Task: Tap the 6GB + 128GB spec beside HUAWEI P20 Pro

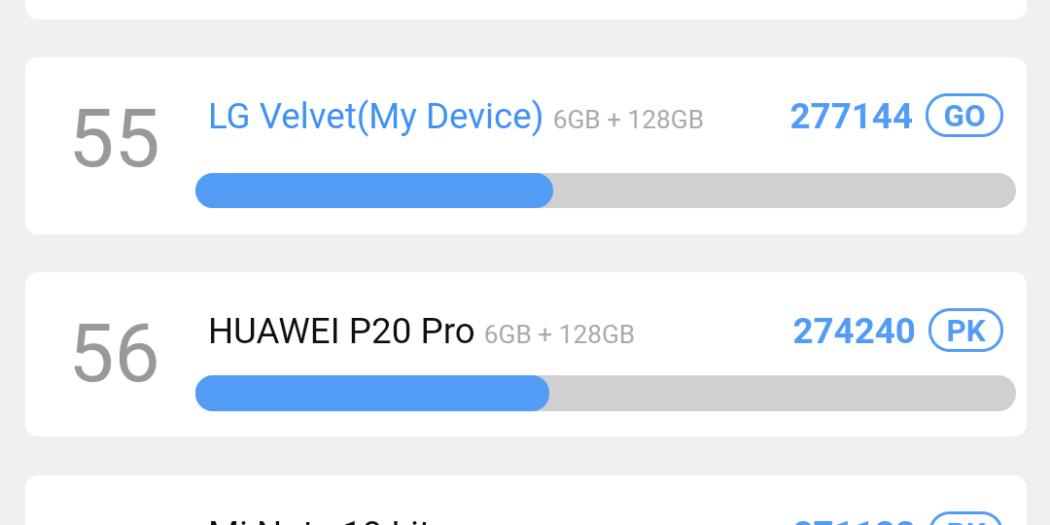Action: [559, 335]
